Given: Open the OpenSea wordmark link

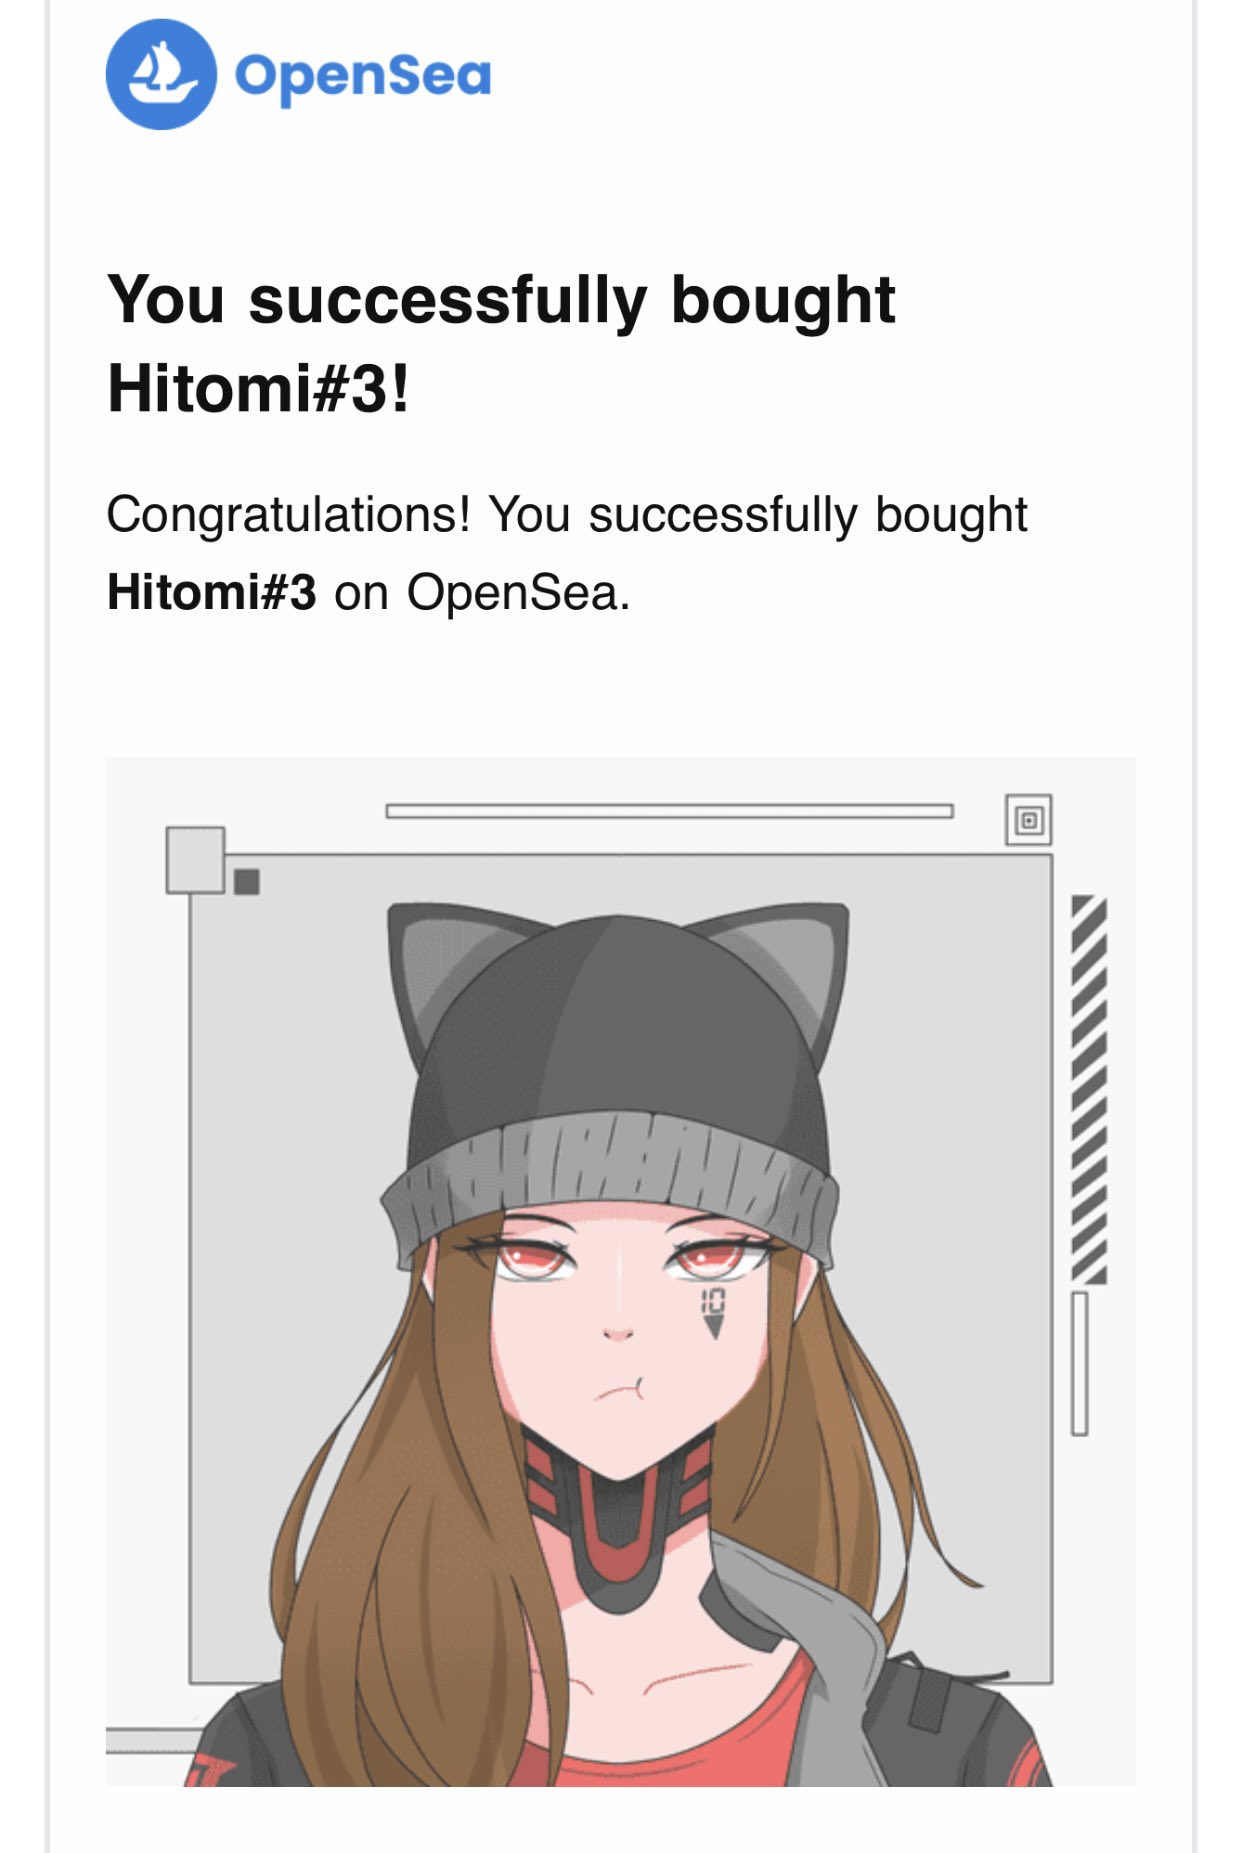Looking at the screenshot, I should 363,77.
